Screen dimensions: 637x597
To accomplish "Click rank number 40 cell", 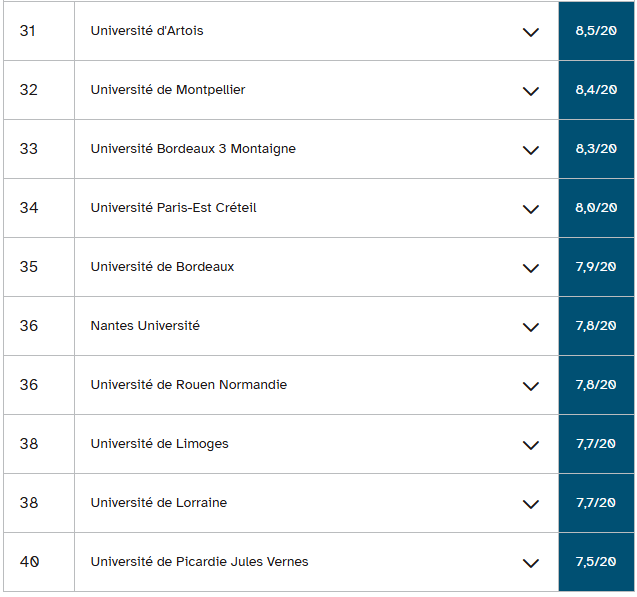I will 29,562.
